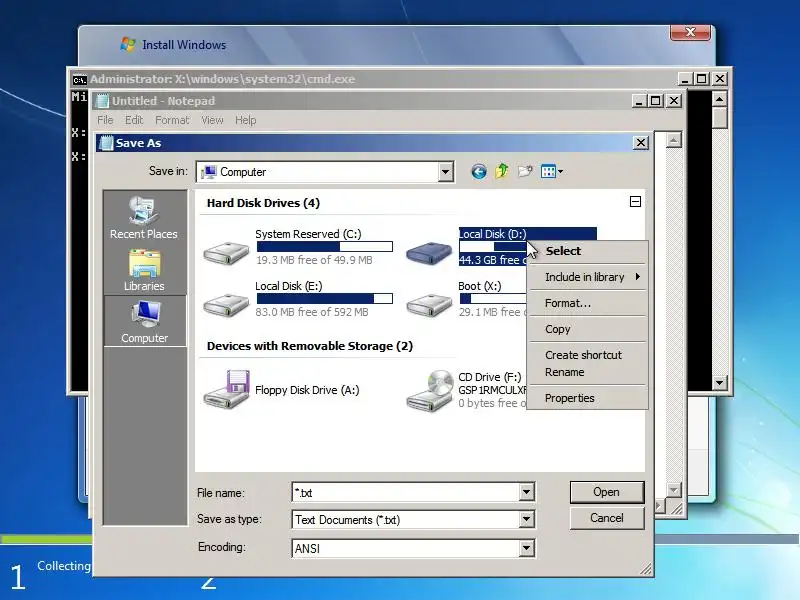This screenshot has height=600, width=800.
Task: Click cmd window scrollbar down arrow
Action: point(719,383)
